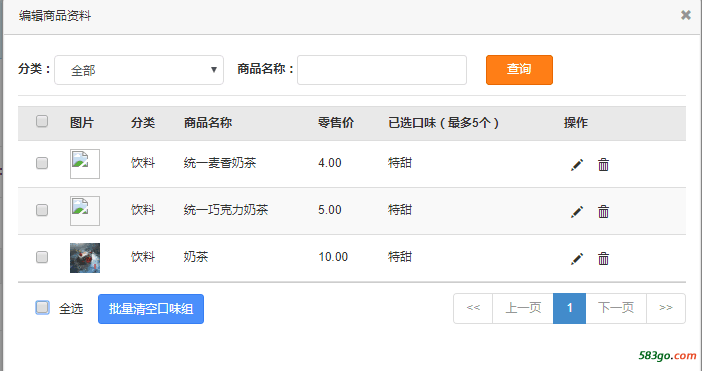Edit the 统一巧克力奶茶 row with pencil icon
Viewport: 702px width, 371px height.
(x=577, y=212)
